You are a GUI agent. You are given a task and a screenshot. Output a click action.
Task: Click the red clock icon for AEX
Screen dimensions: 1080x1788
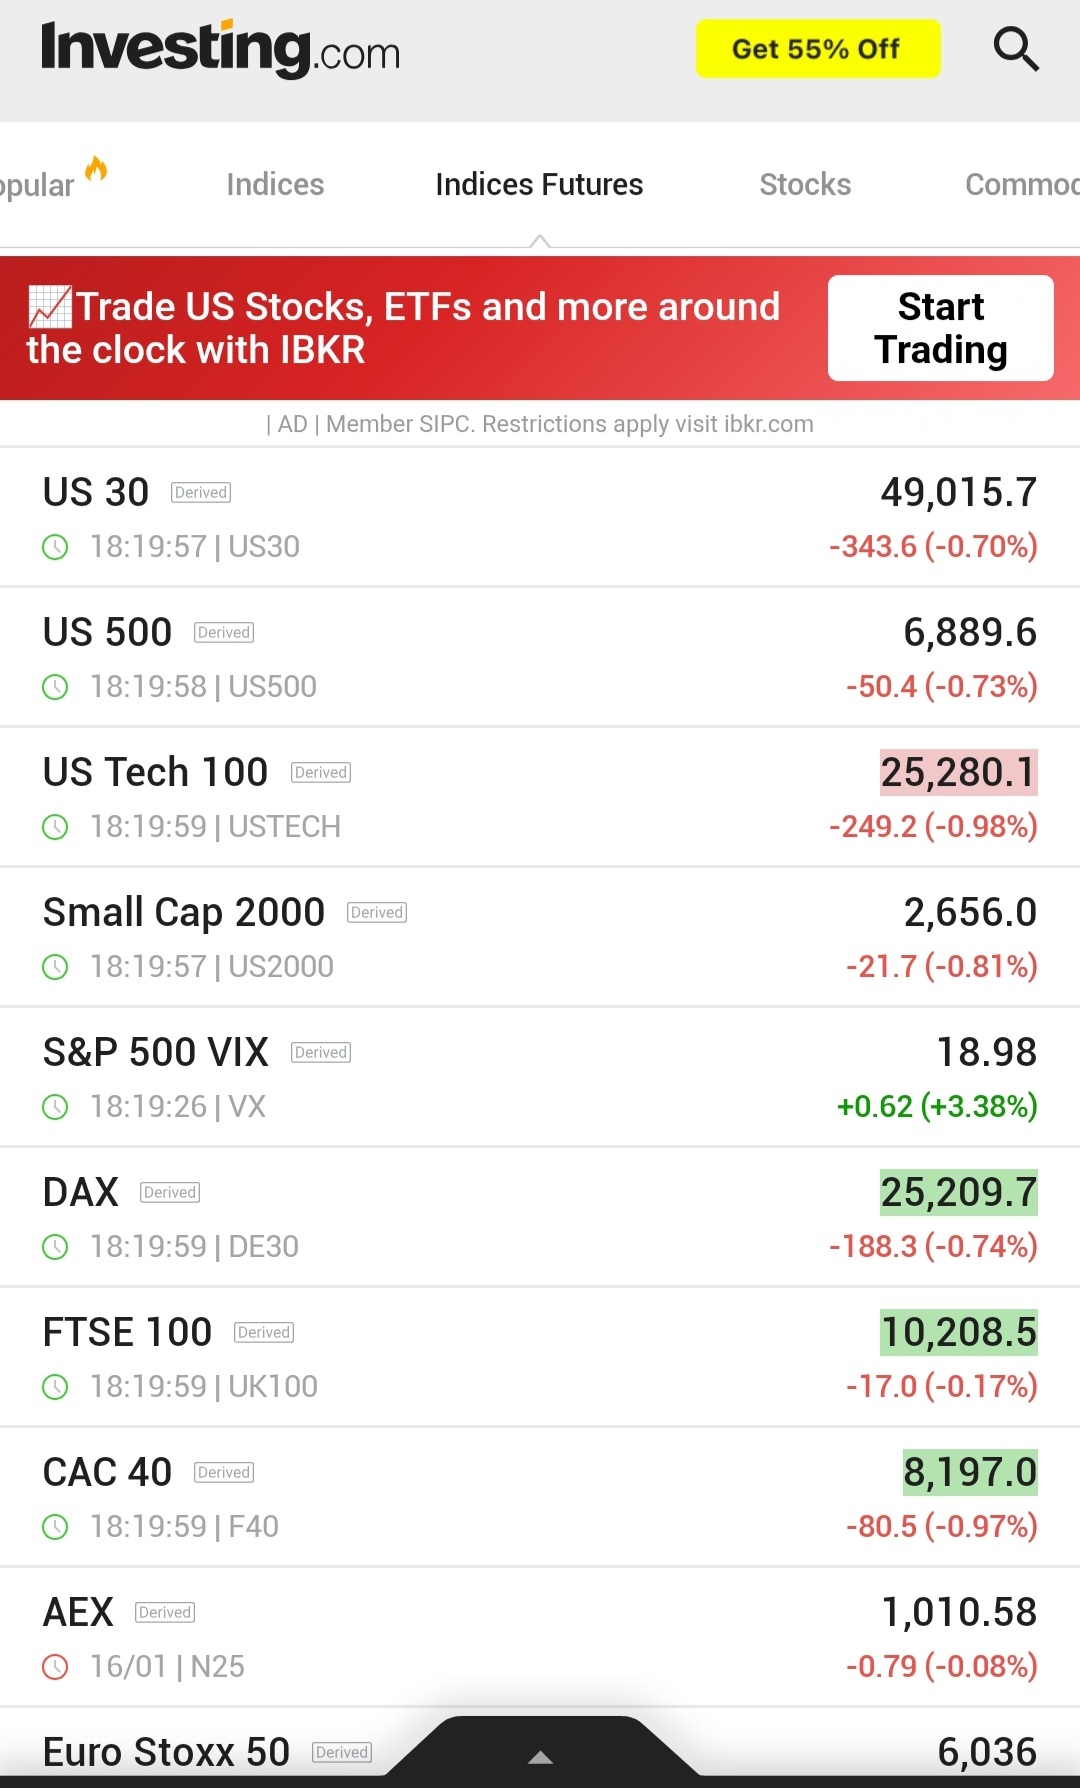tap(55, 1667)
